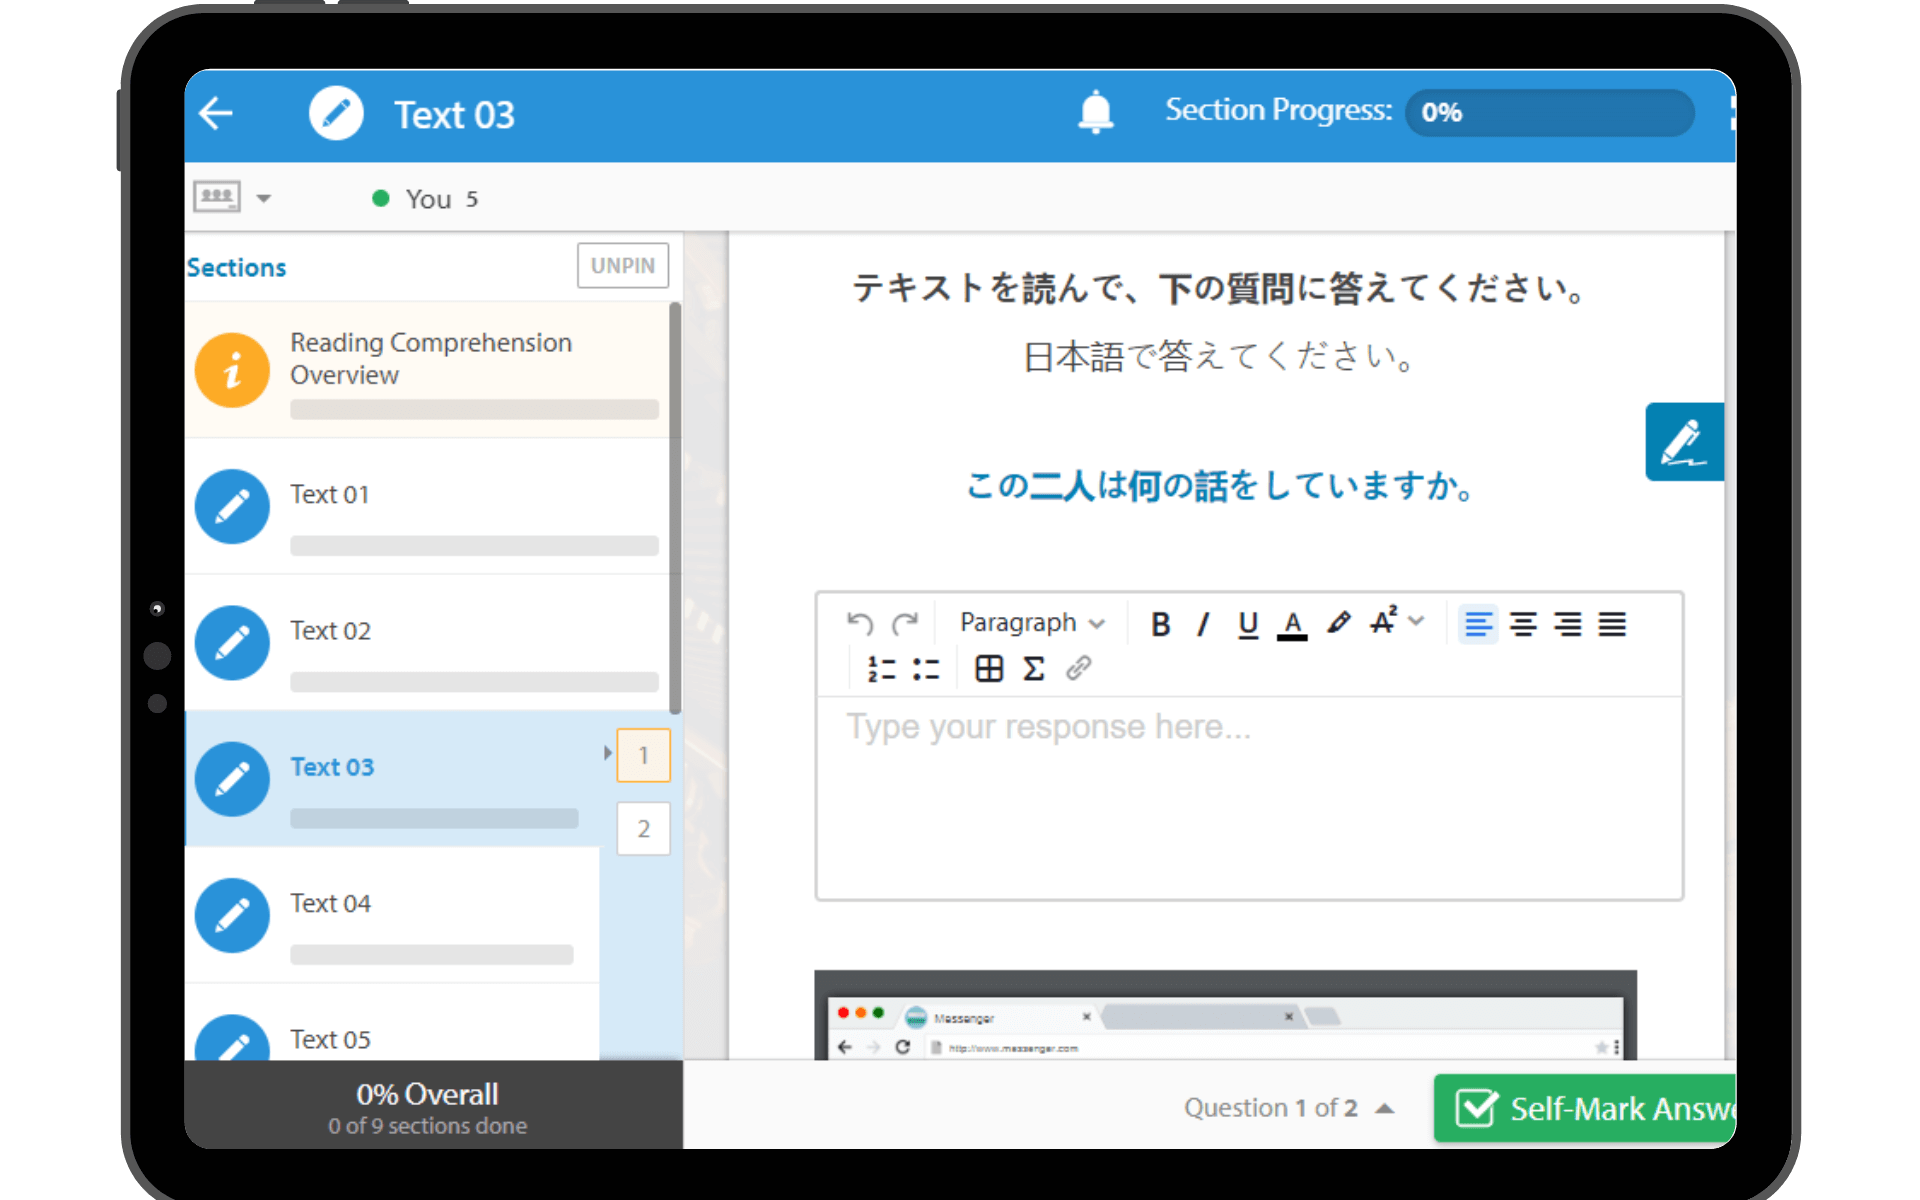The image size is (1920, 1200).
Task: Toggle italic formatting
Action: click(x=1203, y=624)
